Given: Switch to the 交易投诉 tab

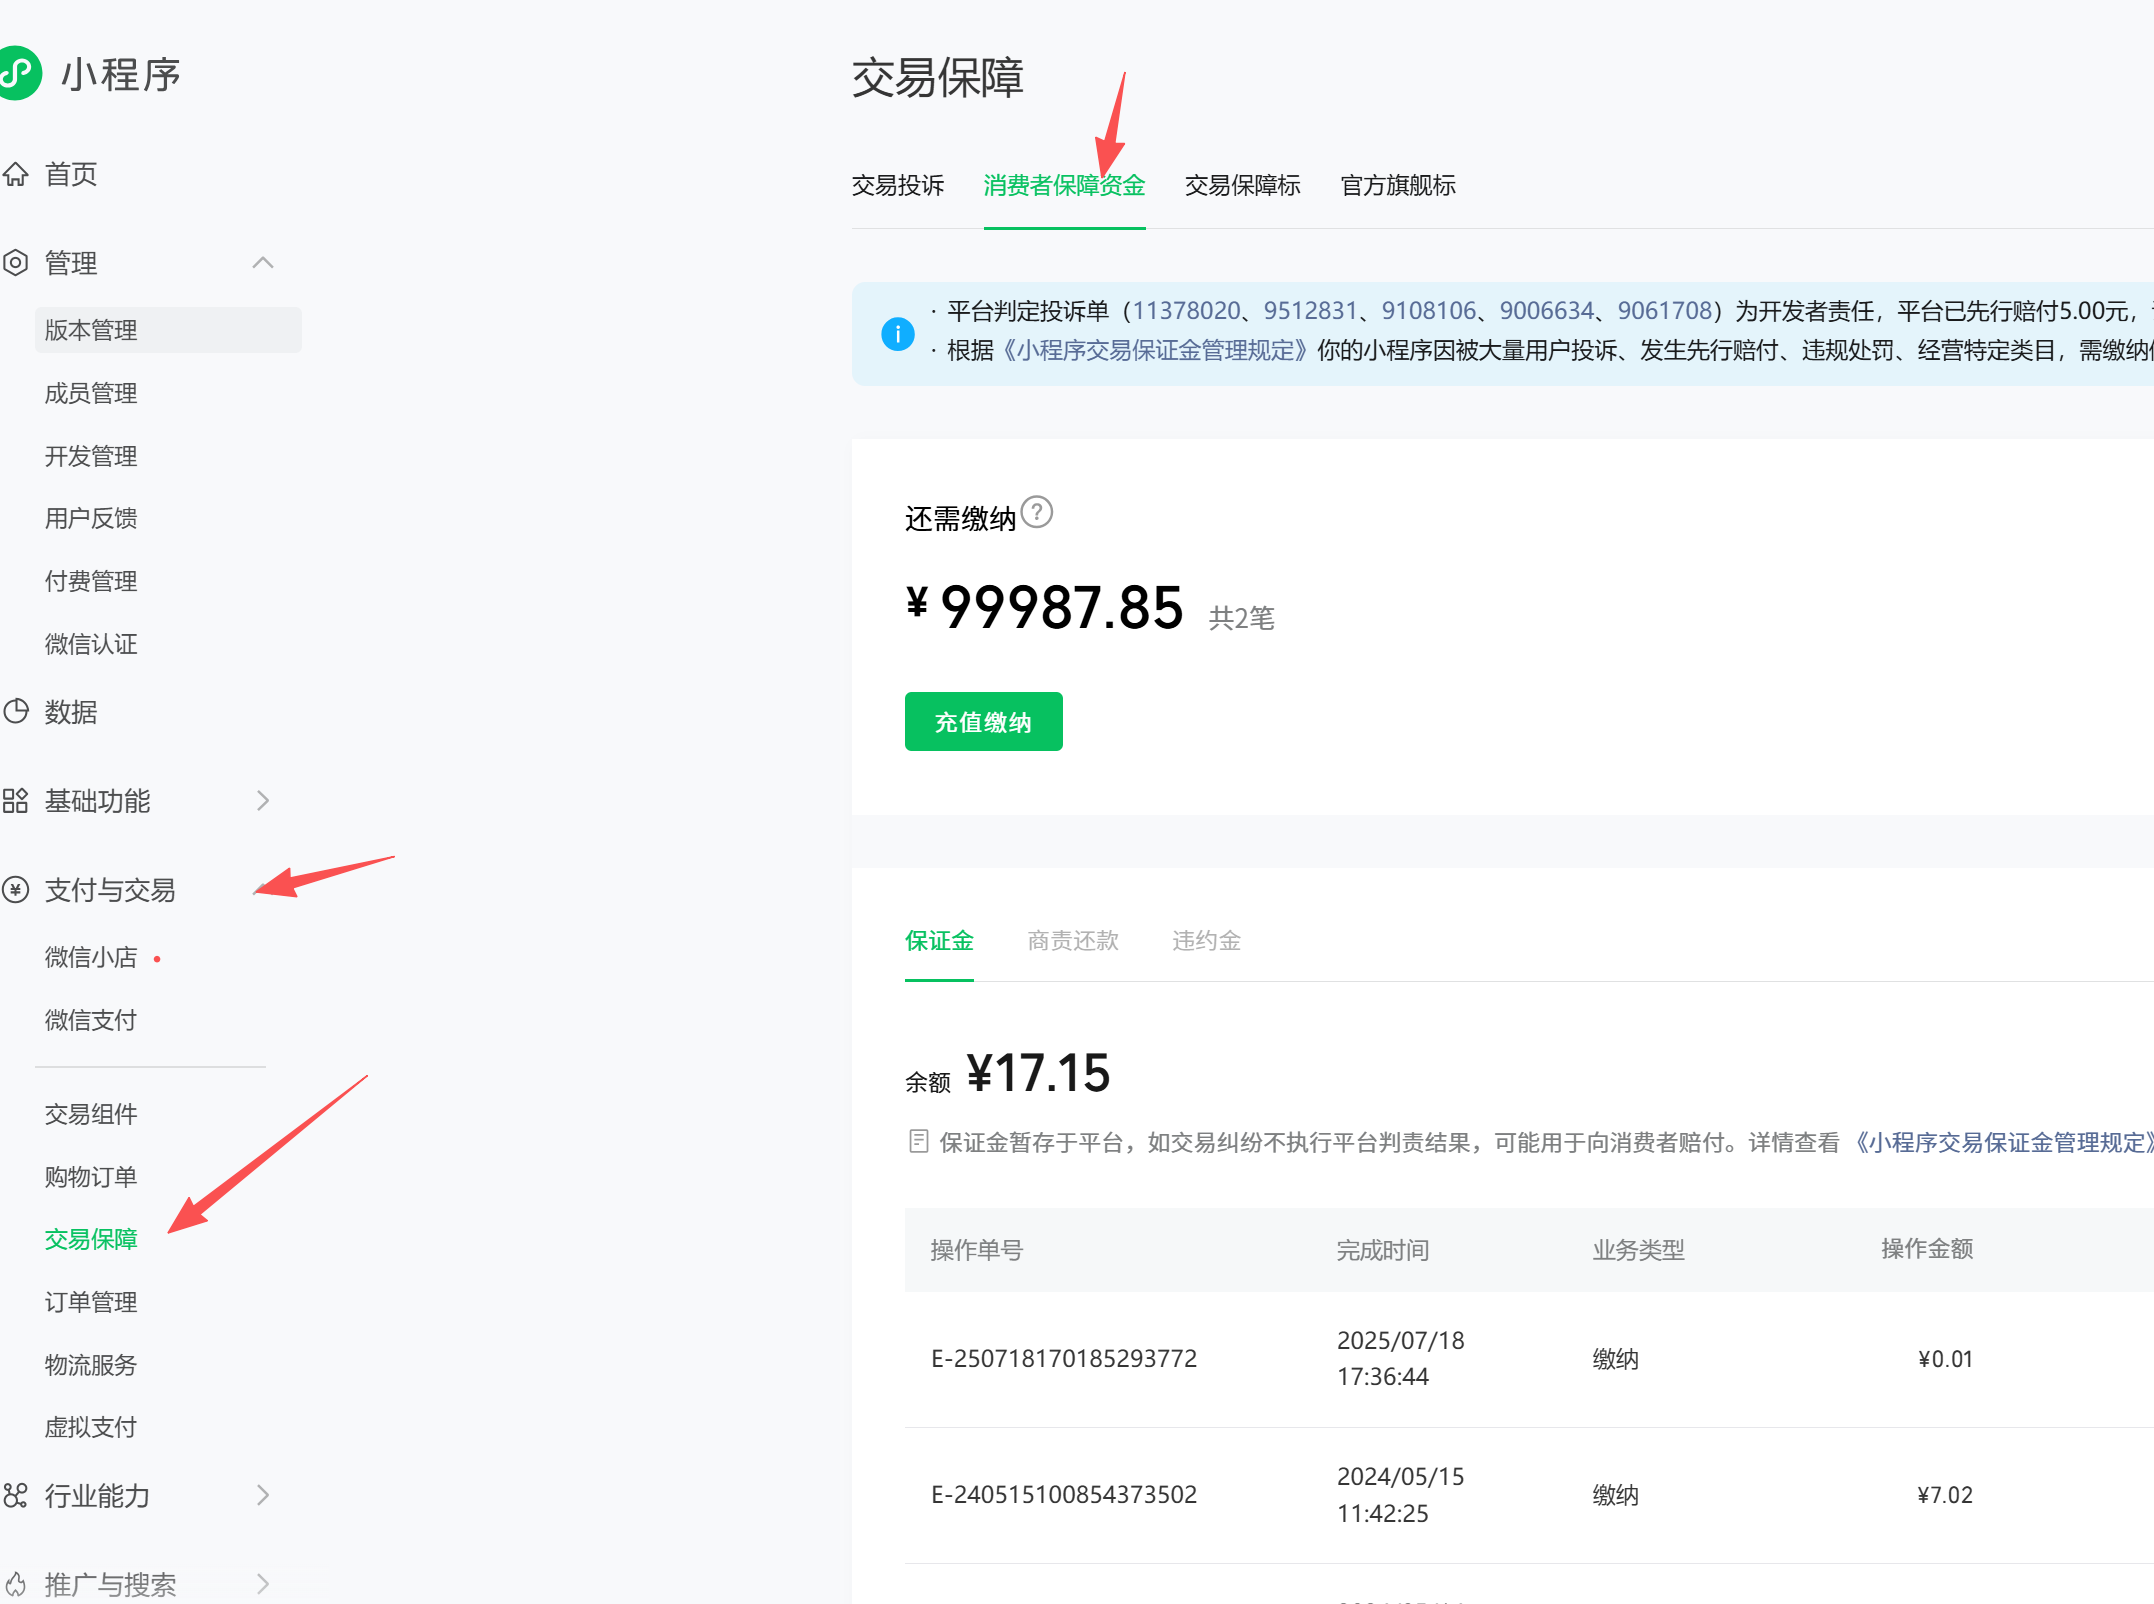Looking at the screenshot, I should [x=897, y=186].
